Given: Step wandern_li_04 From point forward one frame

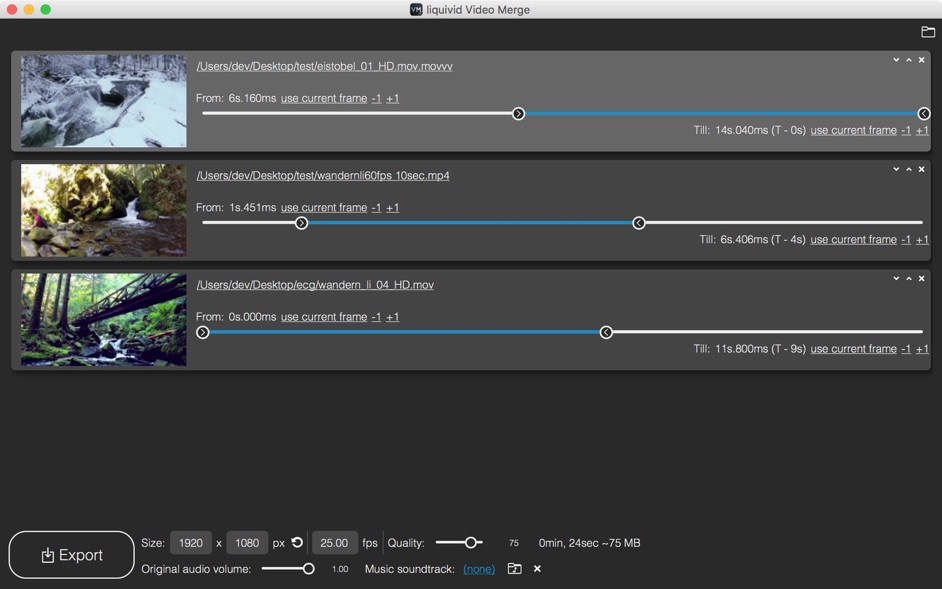Looking at the screenshot, I should tap(392, 317).
